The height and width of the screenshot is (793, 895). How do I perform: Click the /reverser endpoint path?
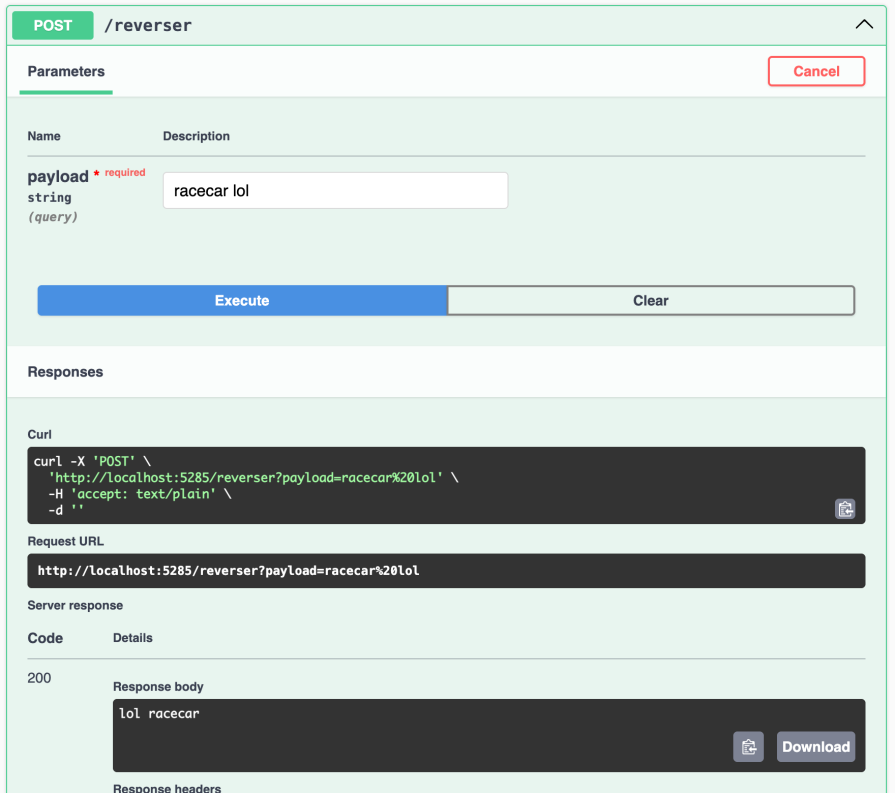[148, 26]
